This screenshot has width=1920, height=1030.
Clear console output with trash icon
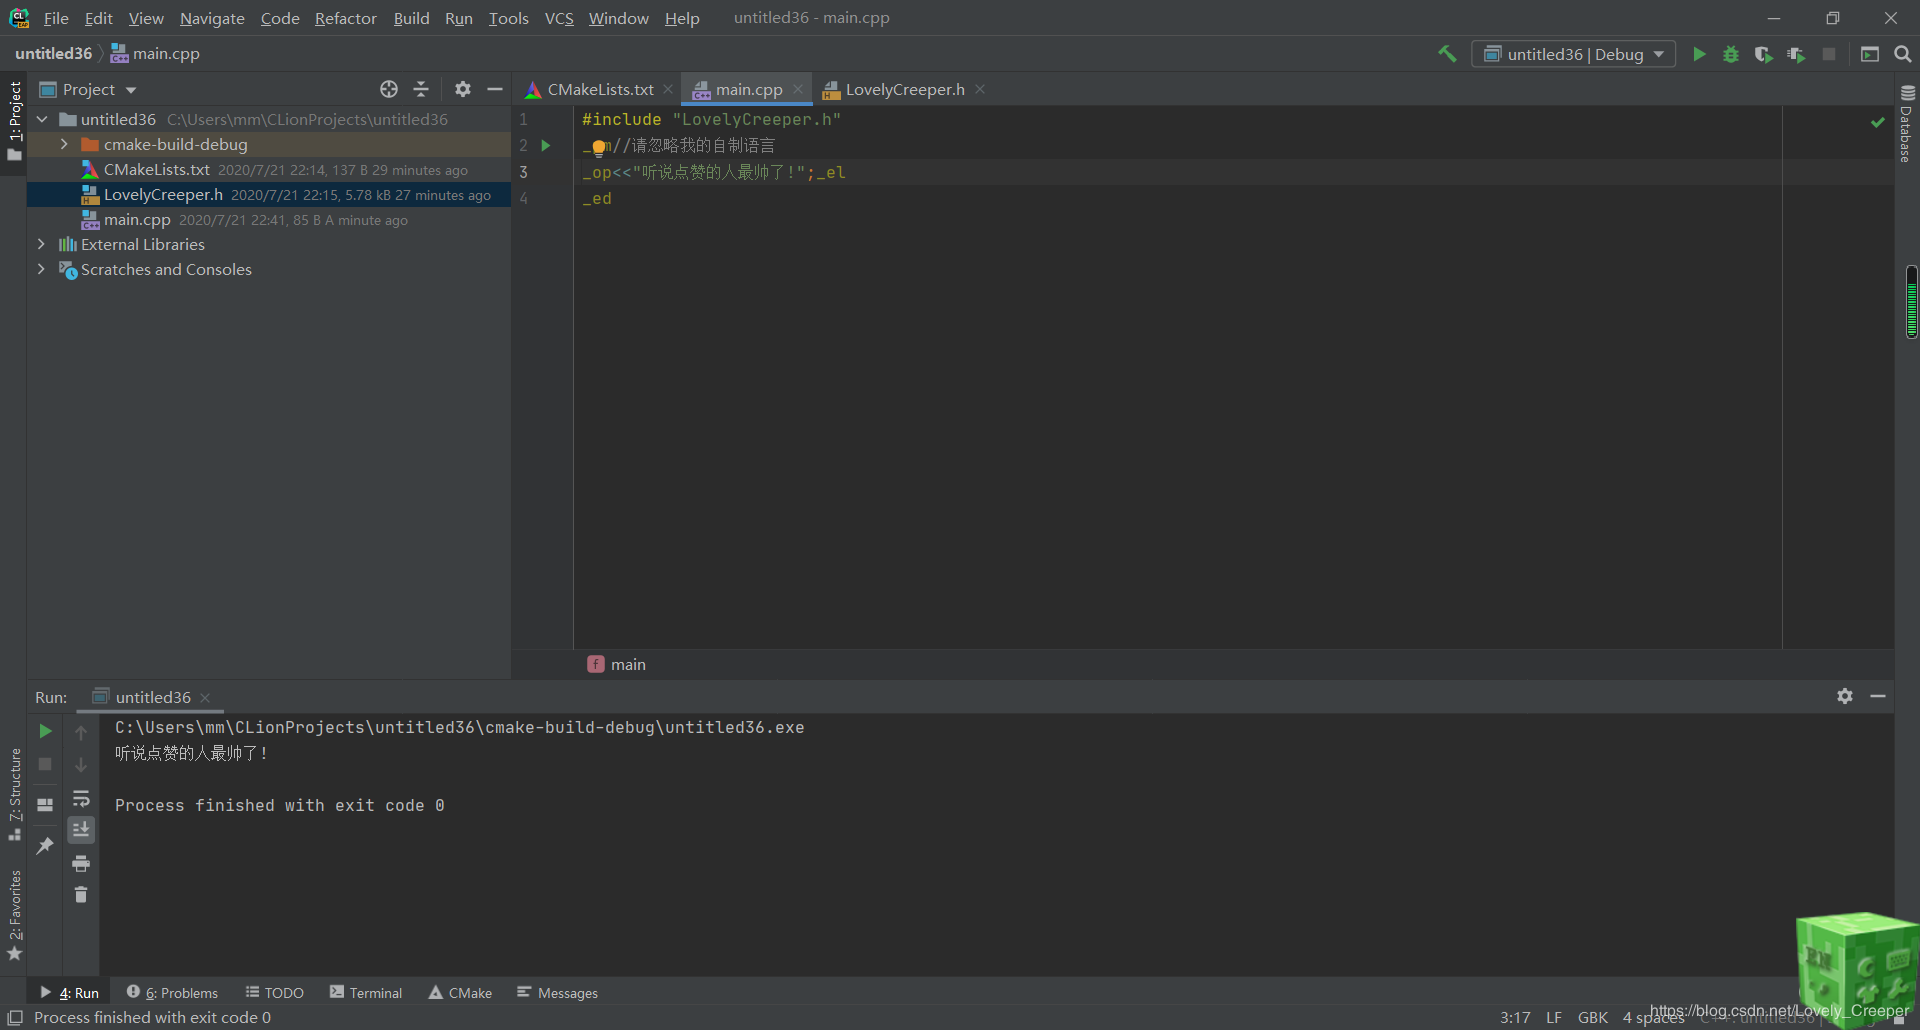81,895
